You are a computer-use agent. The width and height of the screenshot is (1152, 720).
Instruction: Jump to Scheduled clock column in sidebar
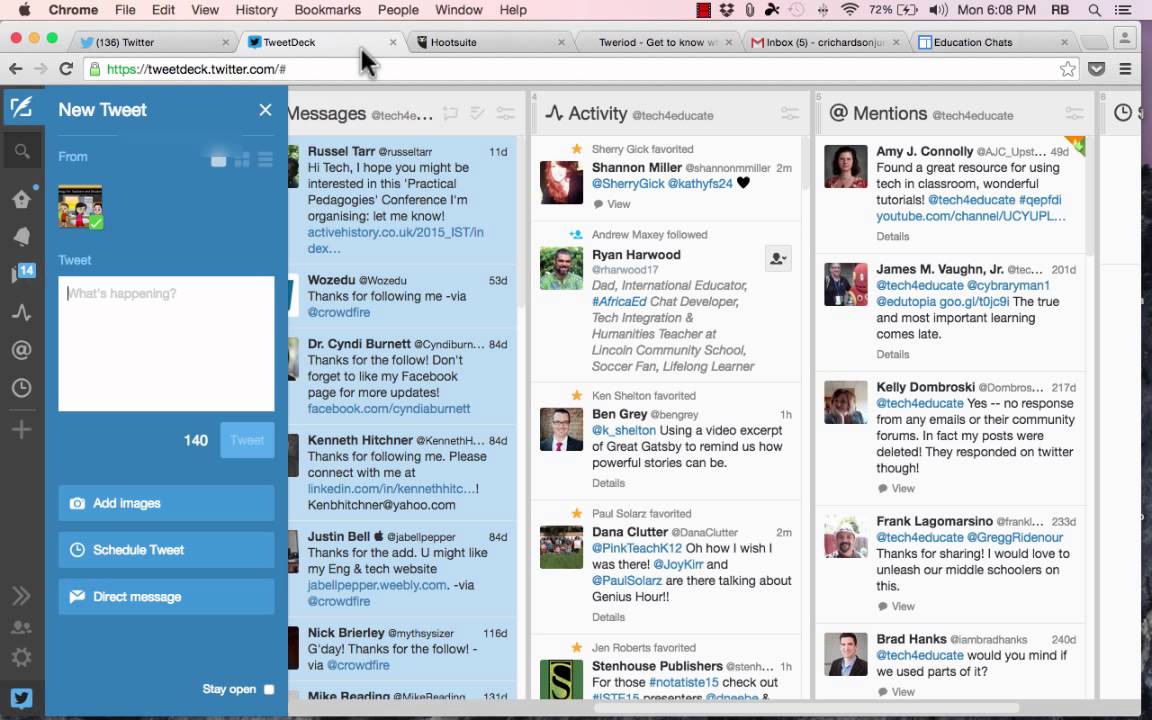click(x=21, y=388)
